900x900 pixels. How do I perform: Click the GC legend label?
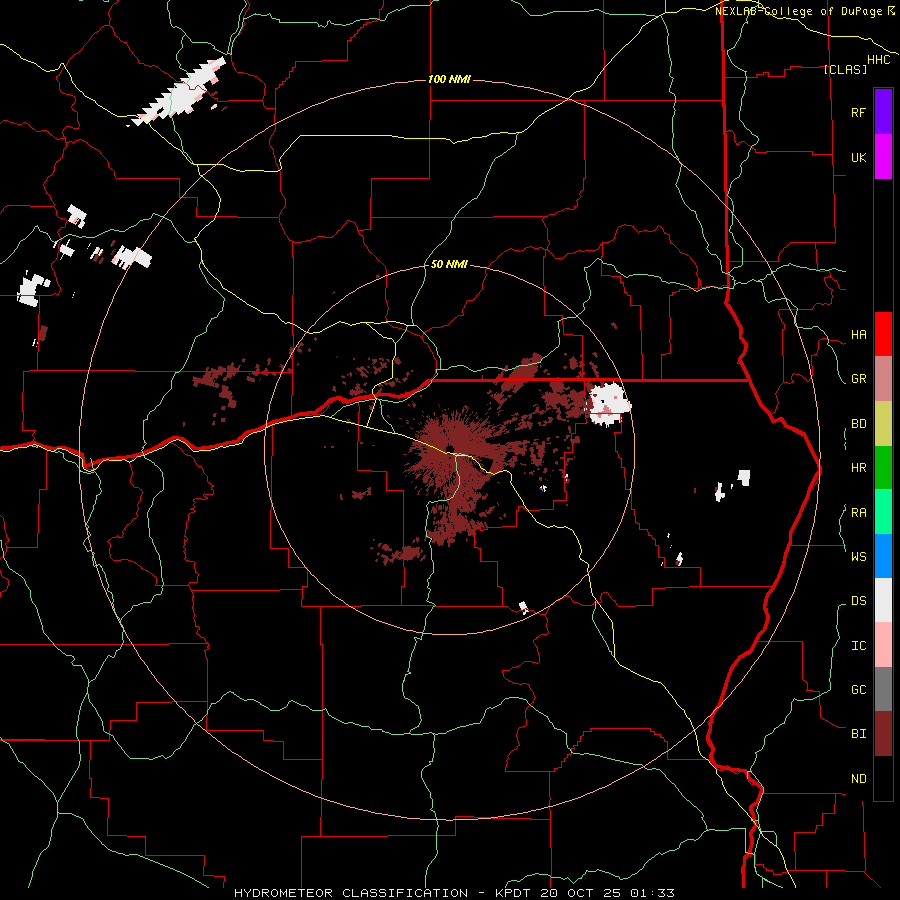858,689
